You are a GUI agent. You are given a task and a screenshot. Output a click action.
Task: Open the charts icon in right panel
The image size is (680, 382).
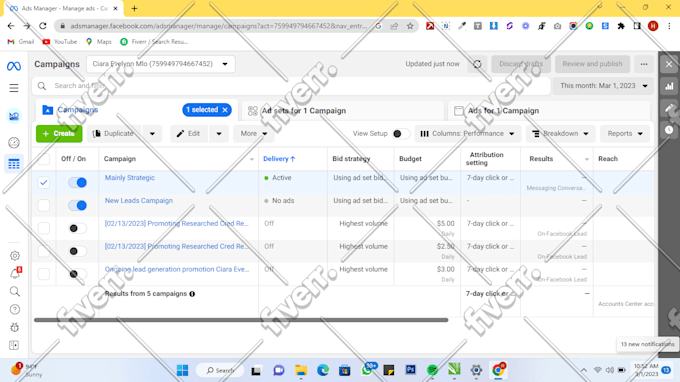click(x=669, y=86)
